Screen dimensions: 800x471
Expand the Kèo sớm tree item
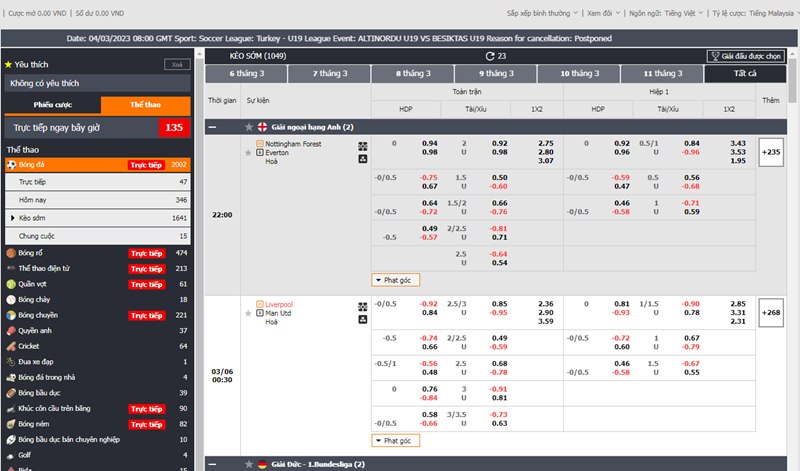click(x=12, y=218)
